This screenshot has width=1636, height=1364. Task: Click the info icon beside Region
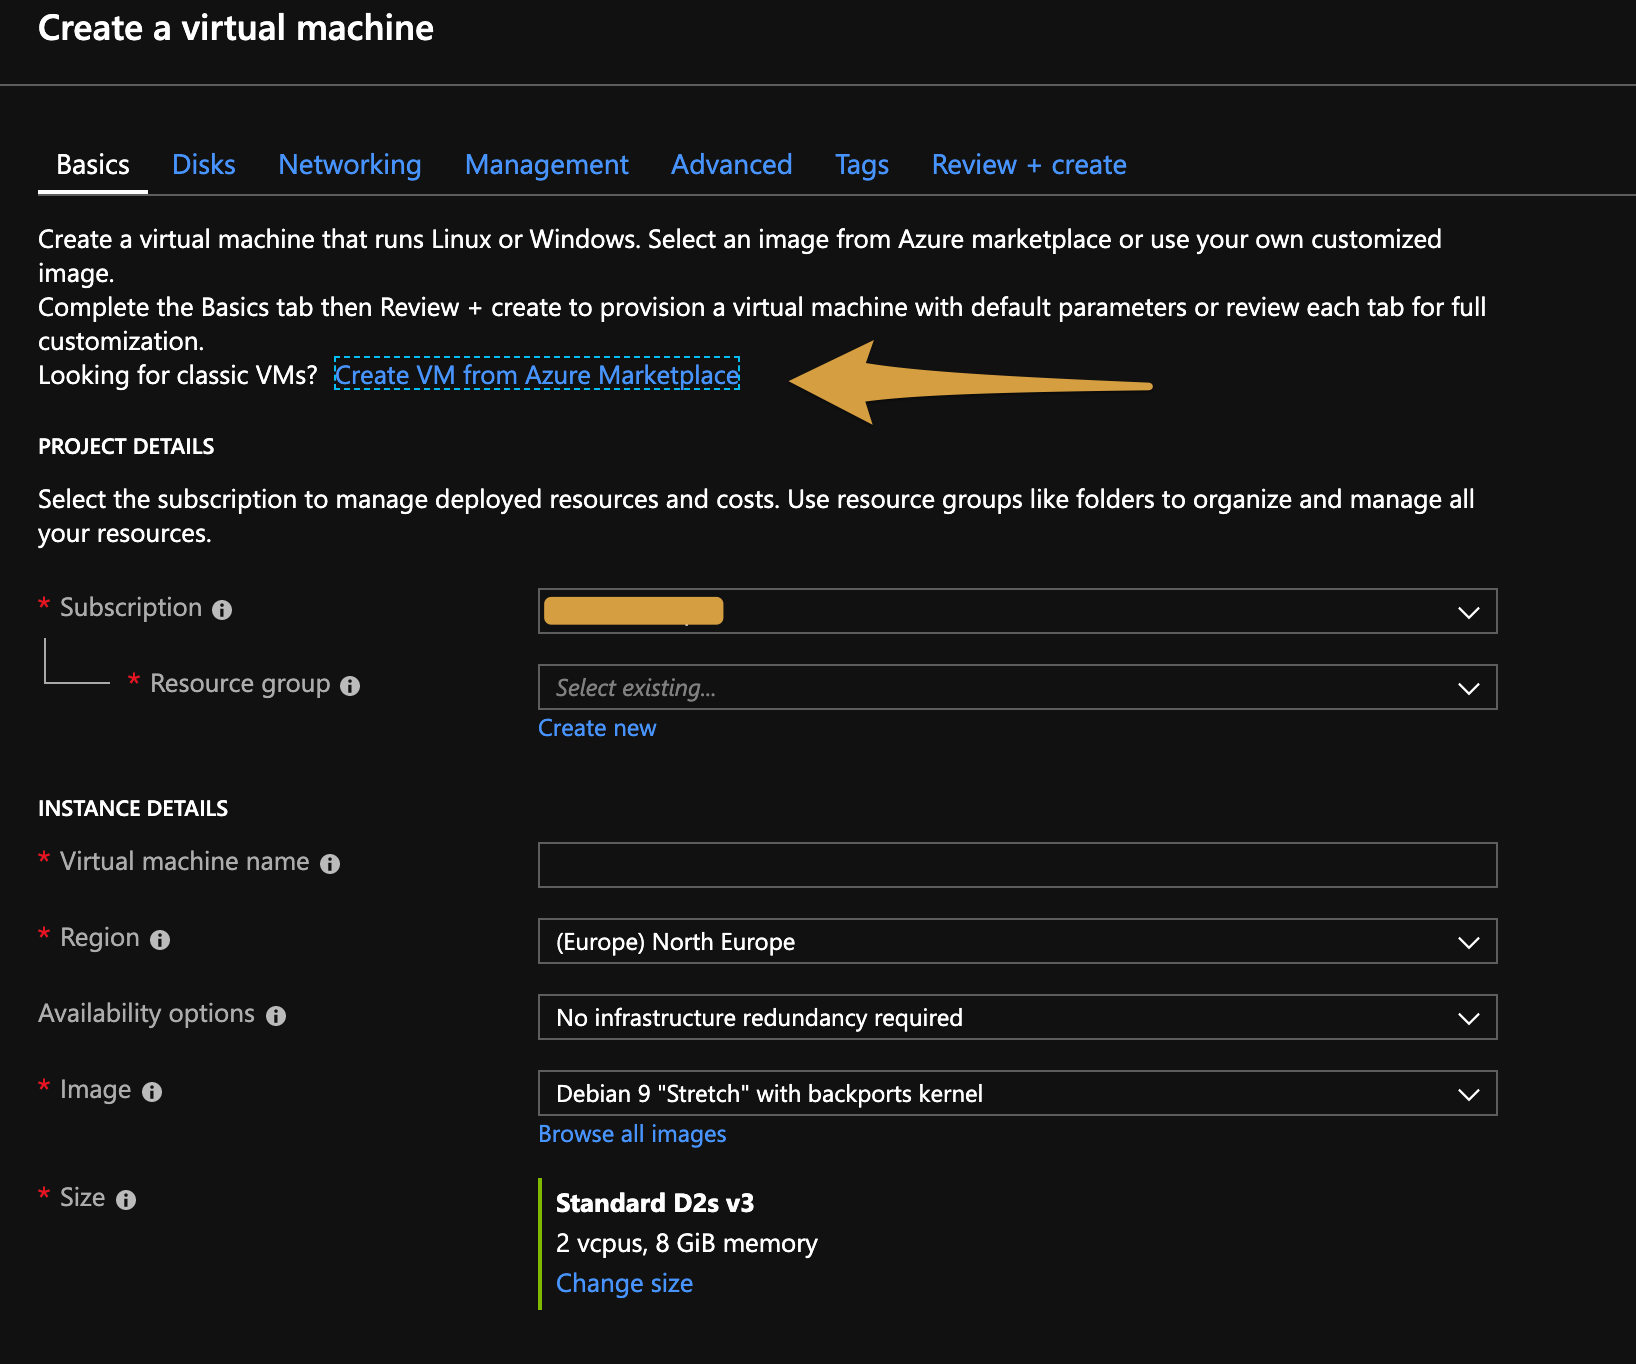(x=160, y=940)
